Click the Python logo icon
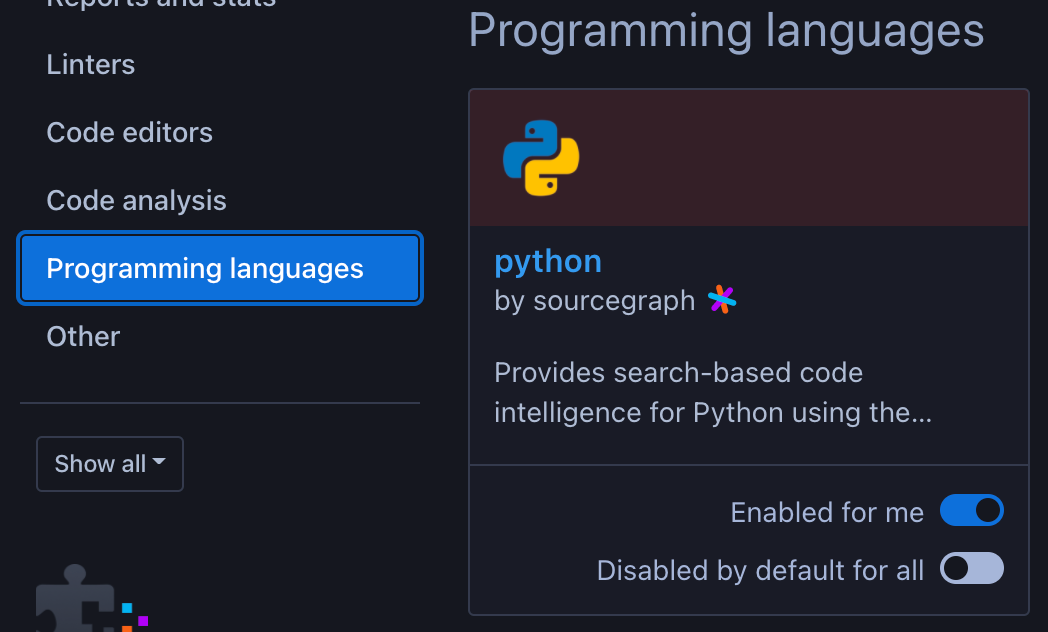1048x632 pixels. pos(541,158)
